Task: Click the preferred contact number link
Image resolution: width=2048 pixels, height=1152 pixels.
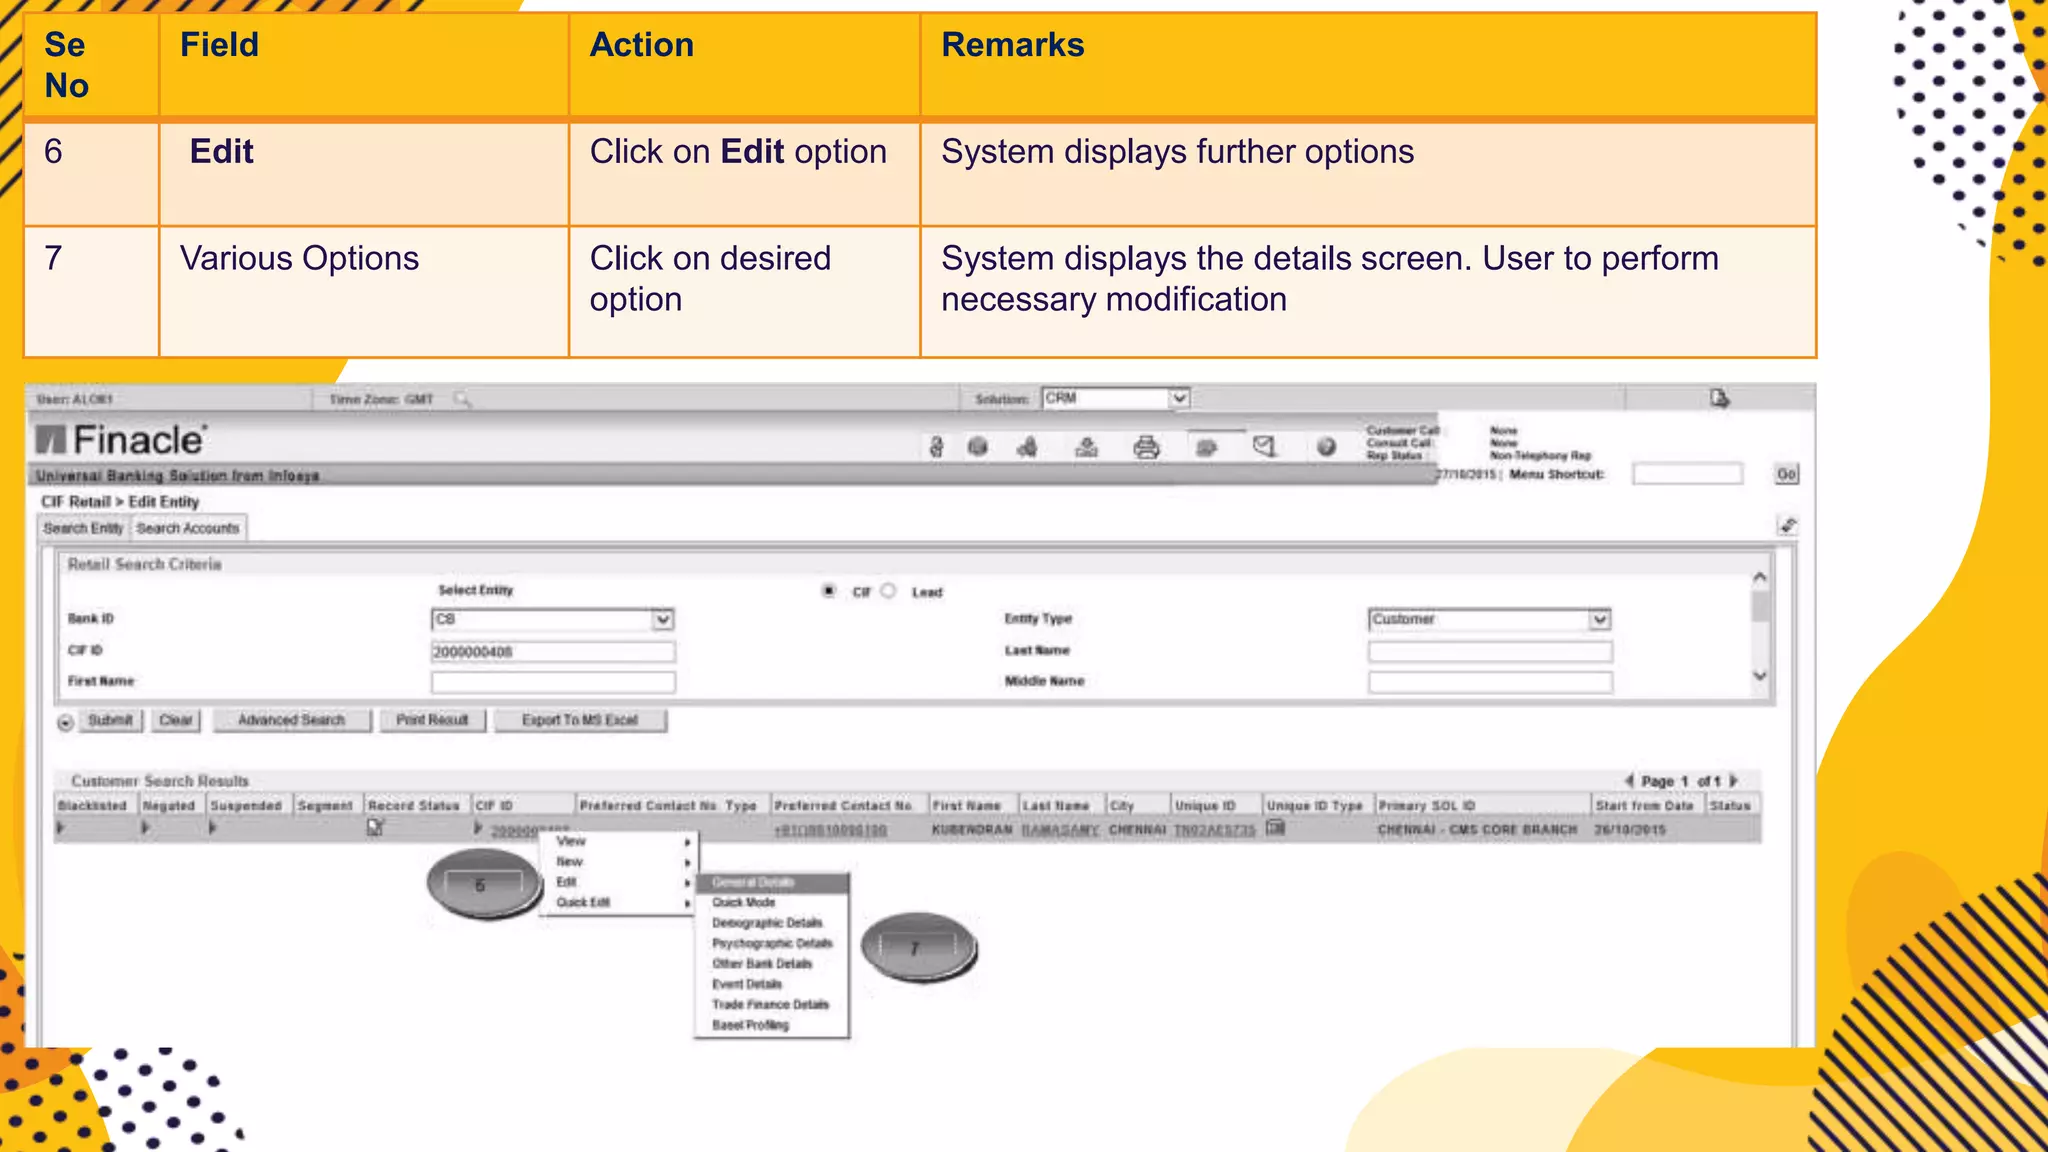Action: (x=831, y=830)
